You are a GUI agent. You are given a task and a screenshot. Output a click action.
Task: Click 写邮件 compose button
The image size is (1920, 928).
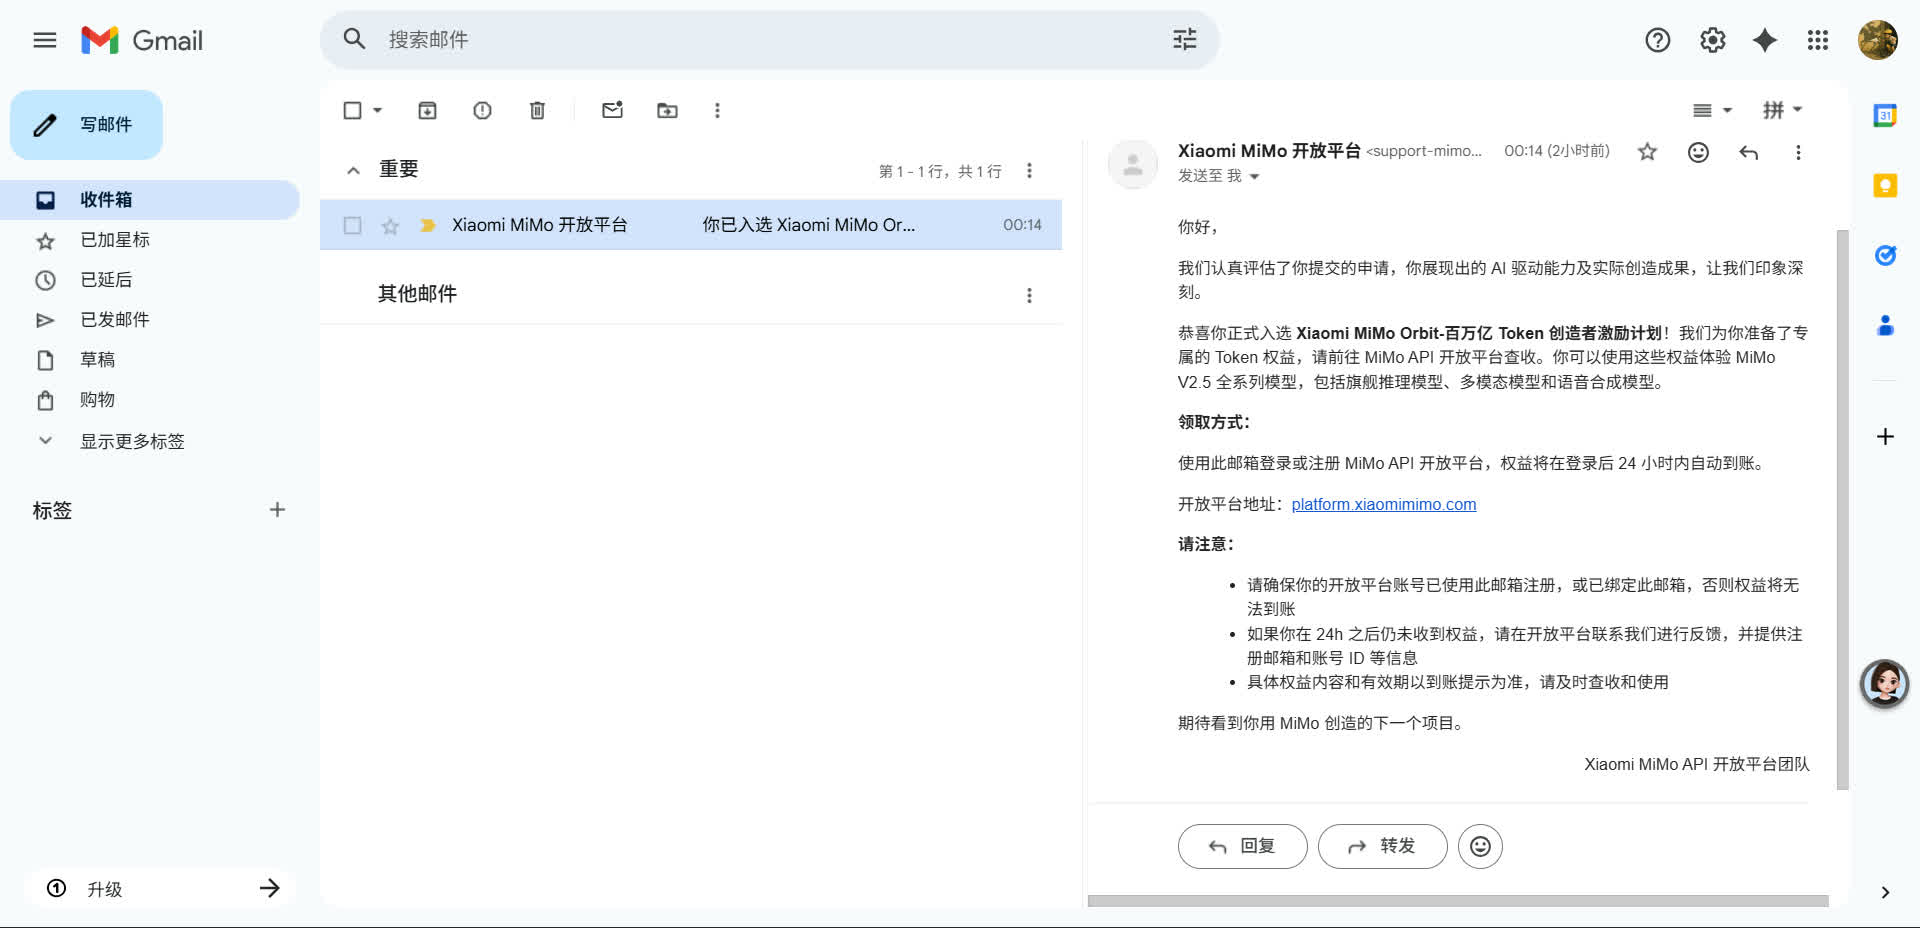[x=87, y=125]
